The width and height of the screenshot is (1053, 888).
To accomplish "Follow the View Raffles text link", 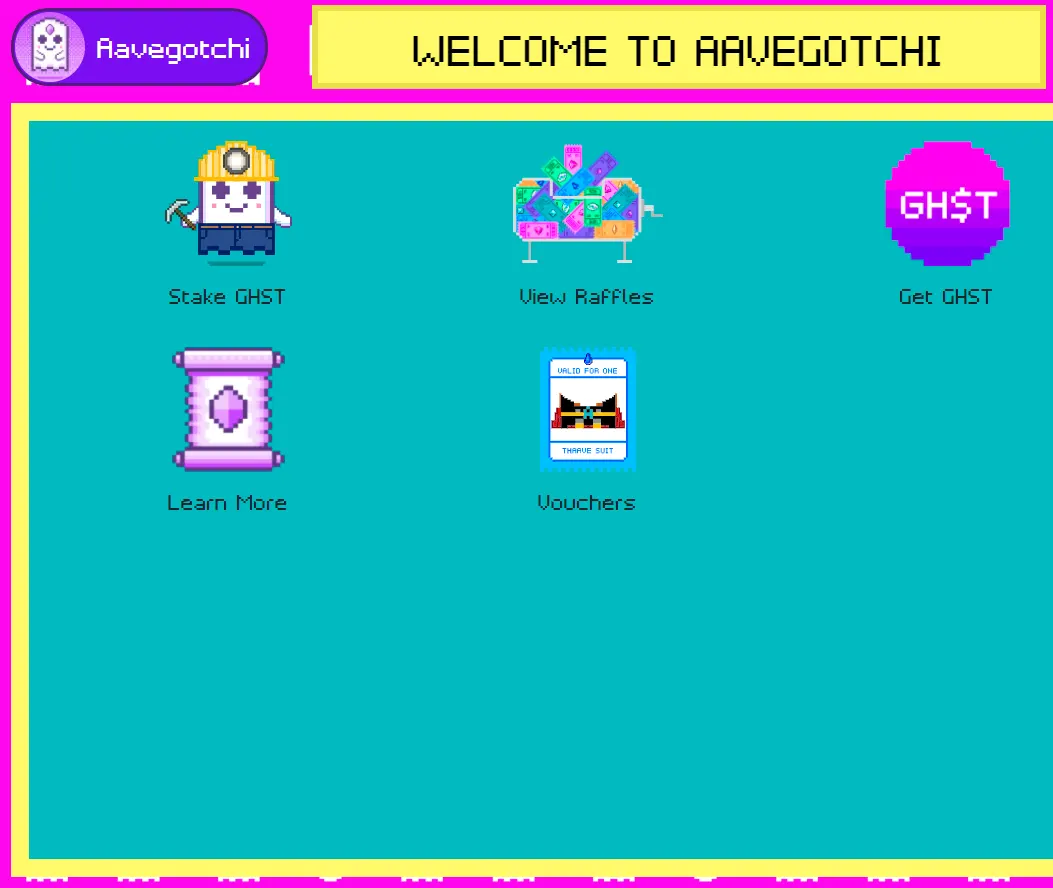I will [x=586, y=297].
